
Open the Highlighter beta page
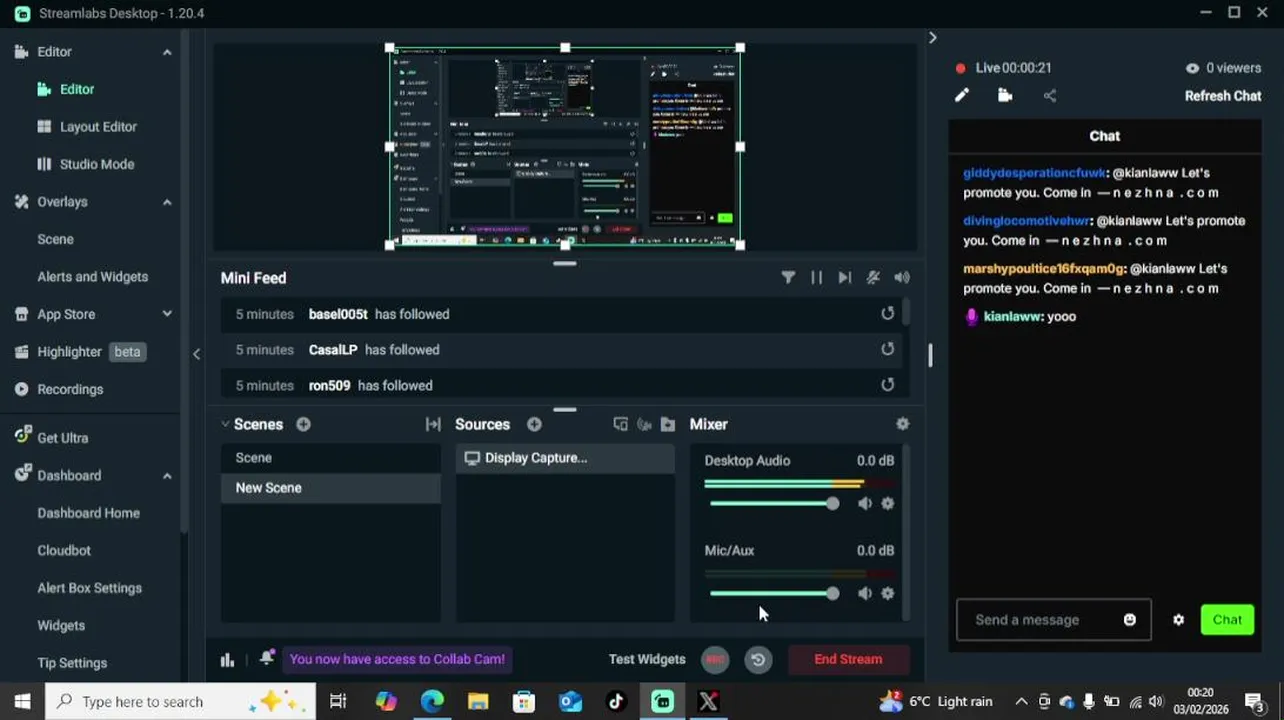coord(80,352)
